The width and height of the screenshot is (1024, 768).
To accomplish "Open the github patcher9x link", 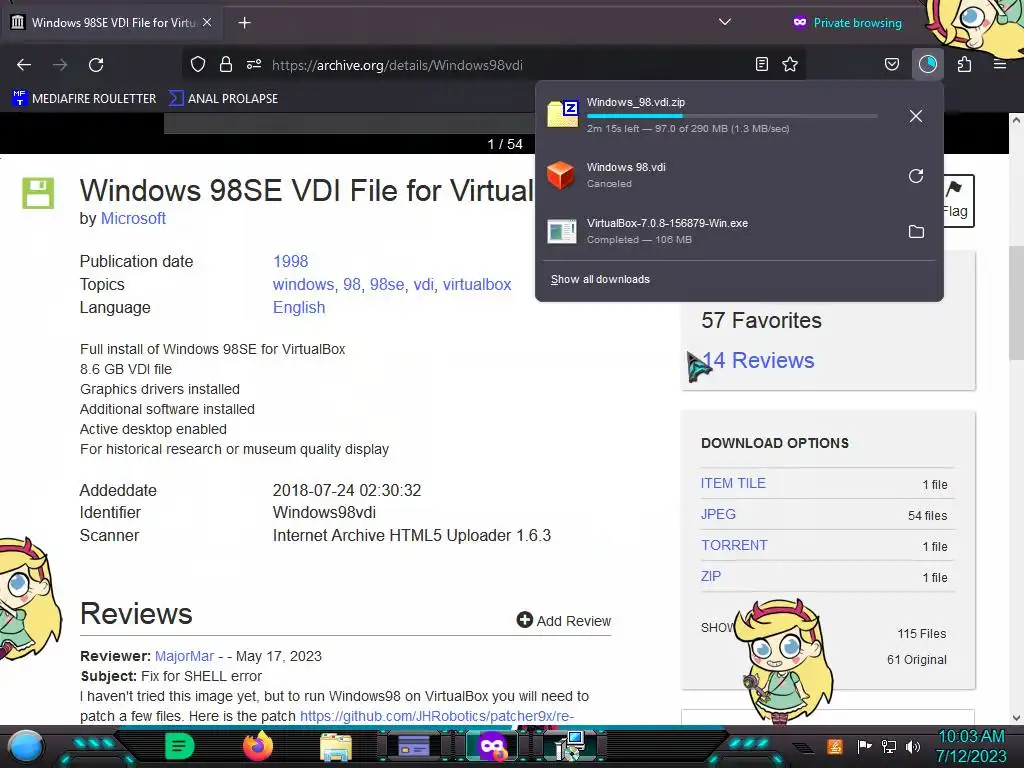I will pyautogui.click(x=437, y=716).
